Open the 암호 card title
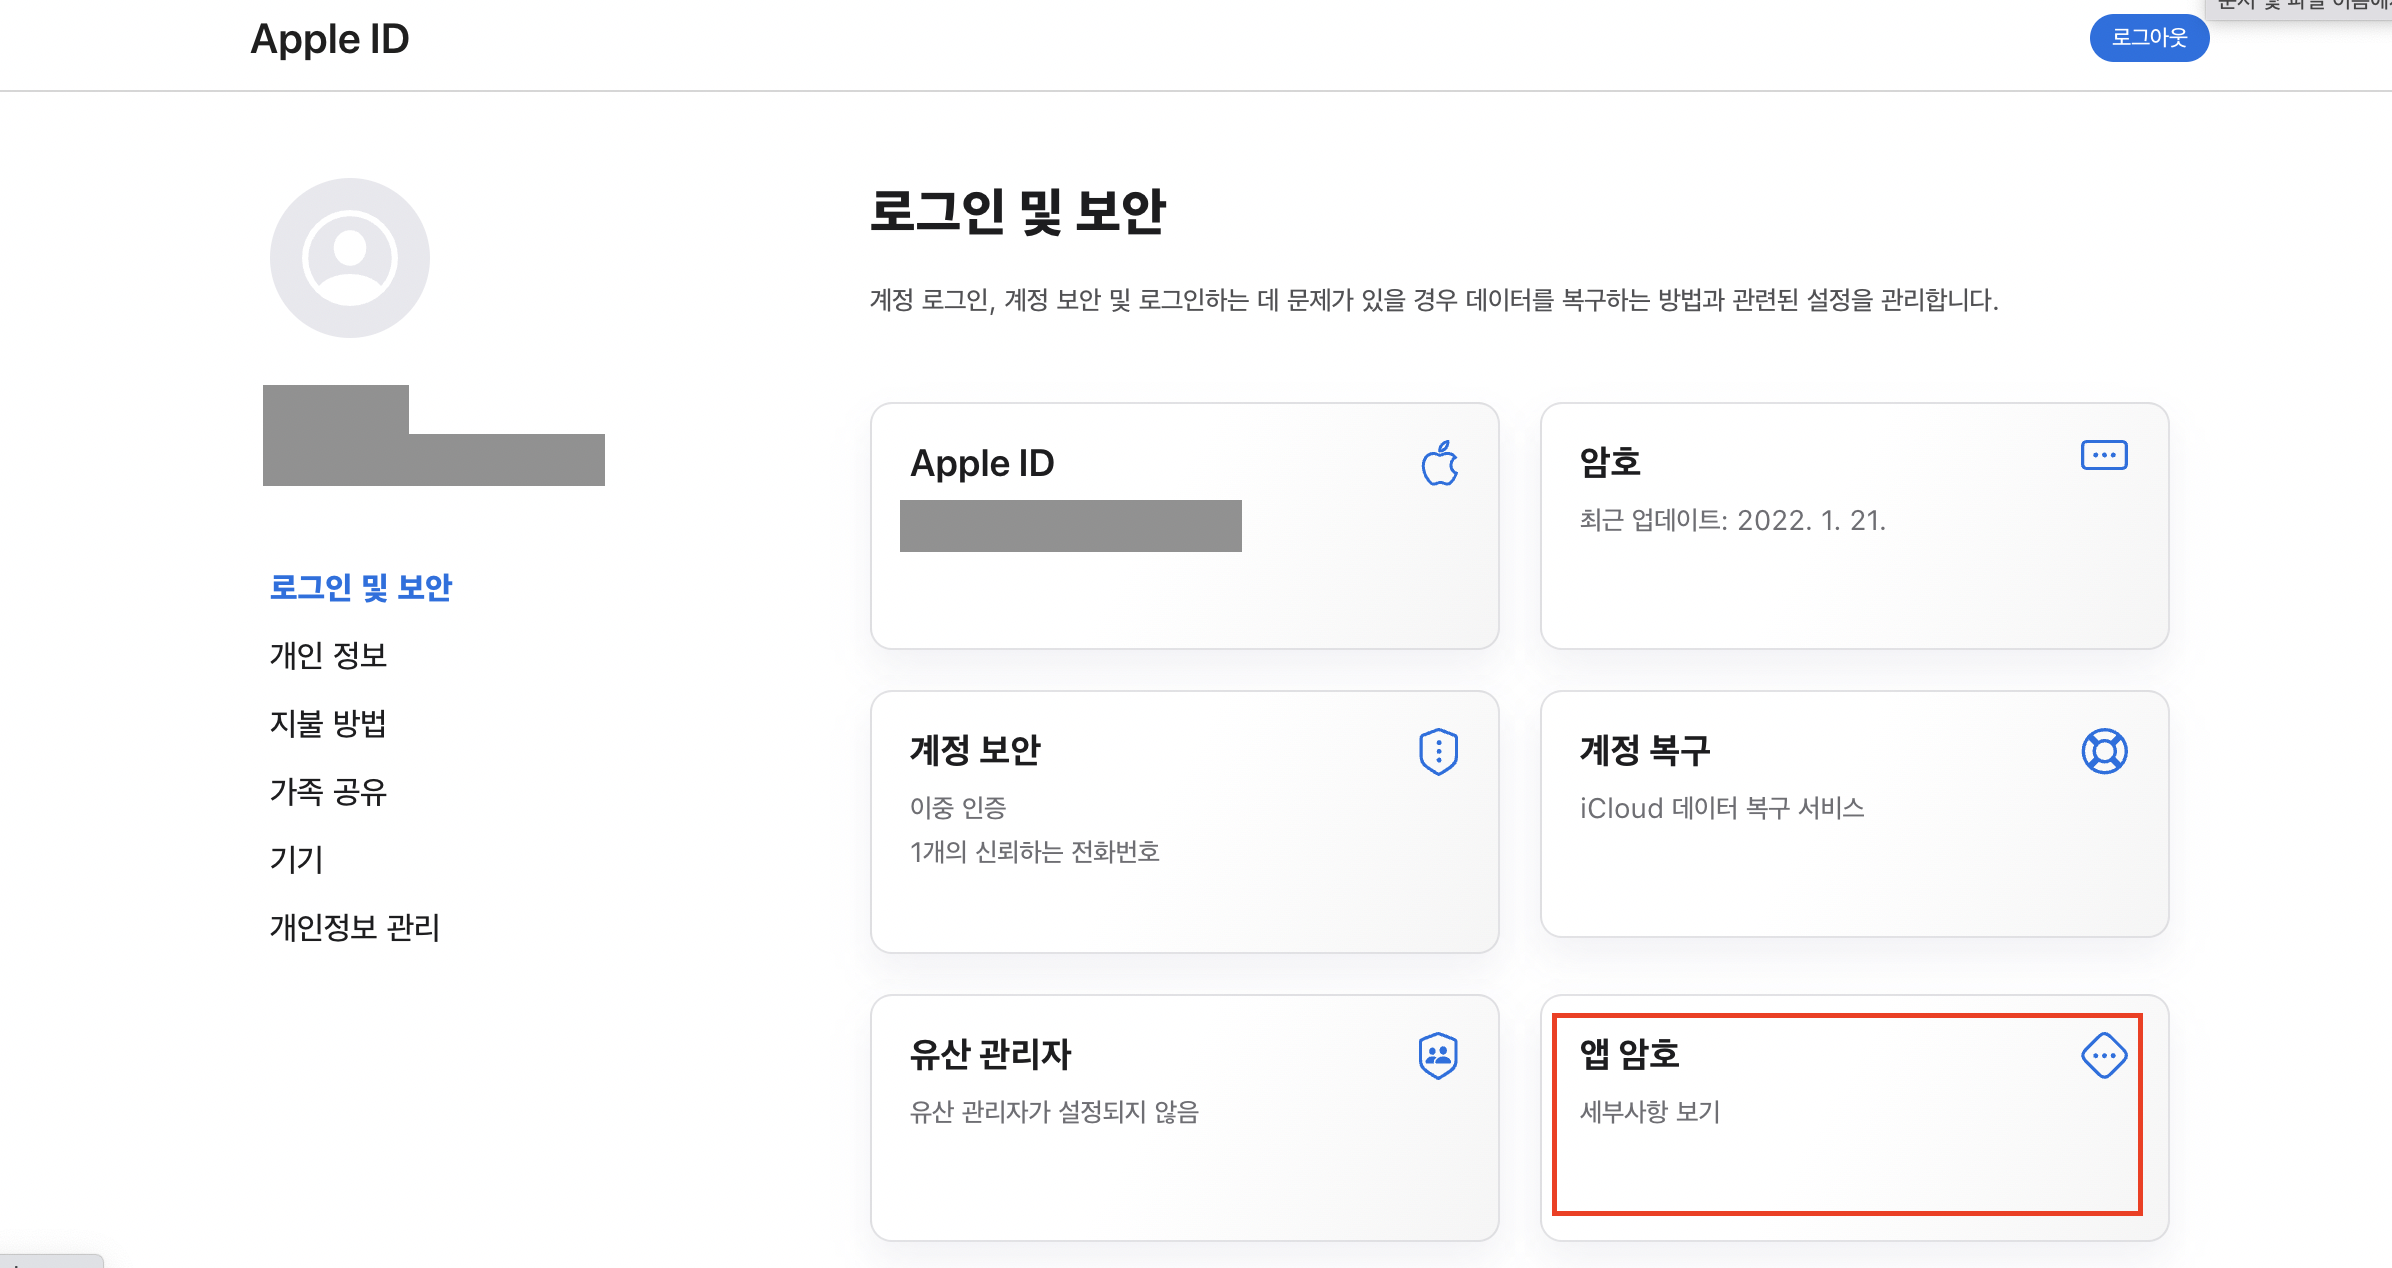 (1609, 462)
